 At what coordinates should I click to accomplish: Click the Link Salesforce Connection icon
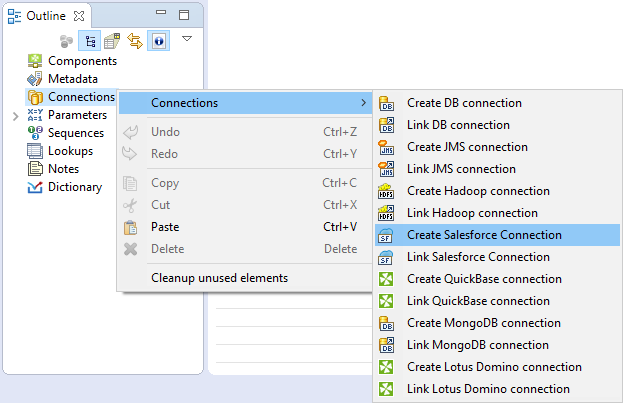pos(387,257)
